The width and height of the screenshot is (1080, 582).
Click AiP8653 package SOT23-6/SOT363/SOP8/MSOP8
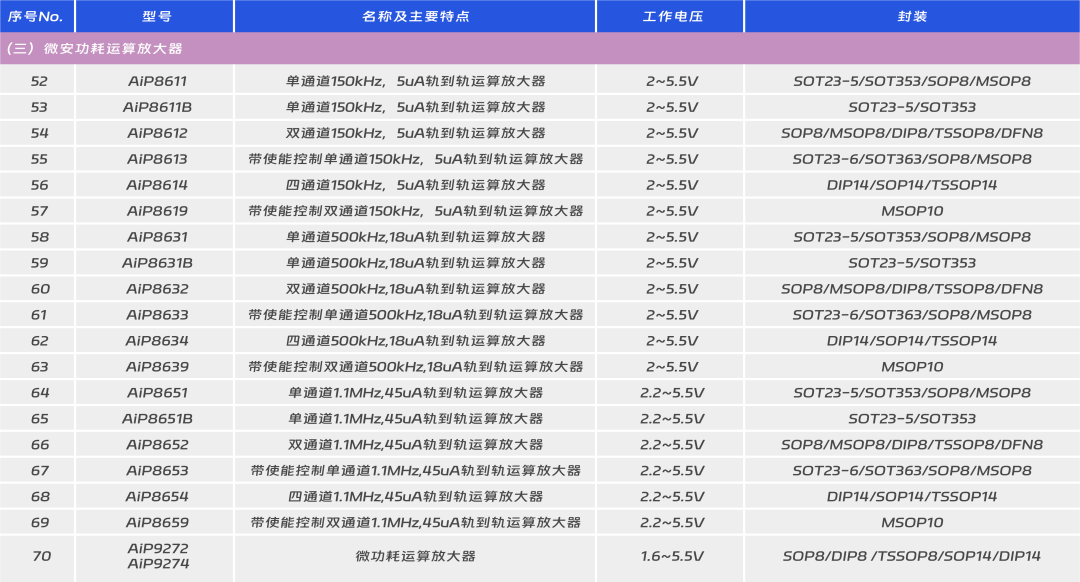[x=912, y=470]
